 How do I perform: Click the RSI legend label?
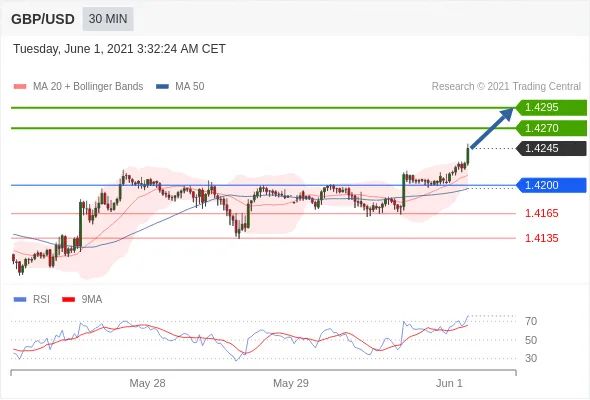(x=41, y=300)
